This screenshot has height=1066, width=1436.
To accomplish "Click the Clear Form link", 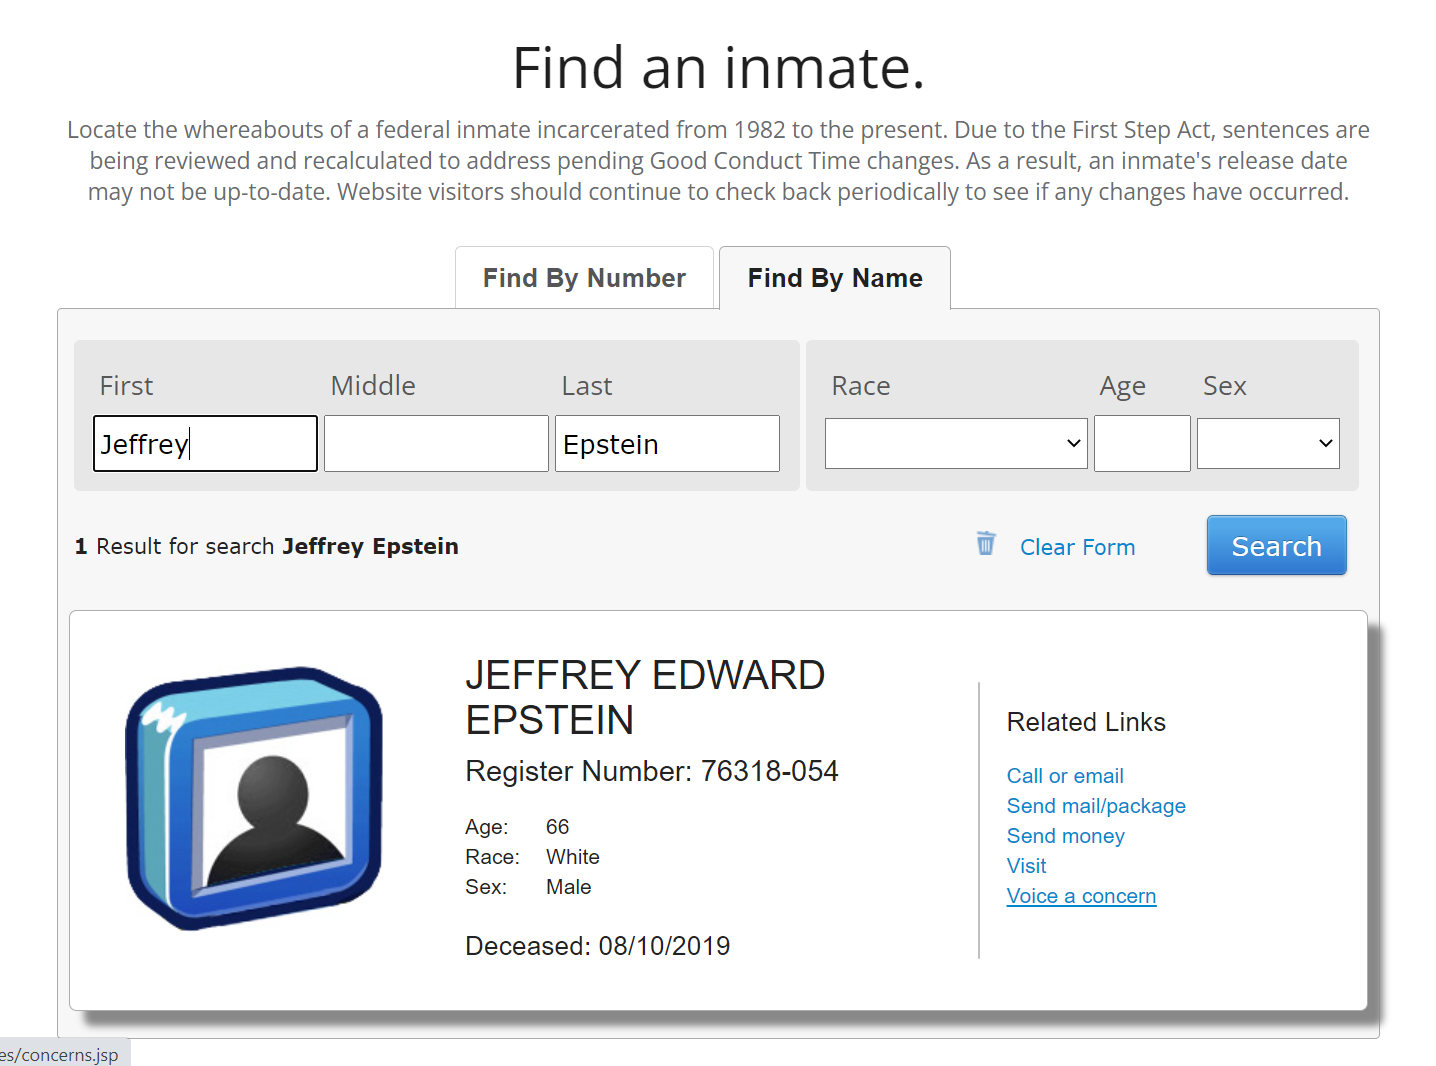I will click(1077, 547).
